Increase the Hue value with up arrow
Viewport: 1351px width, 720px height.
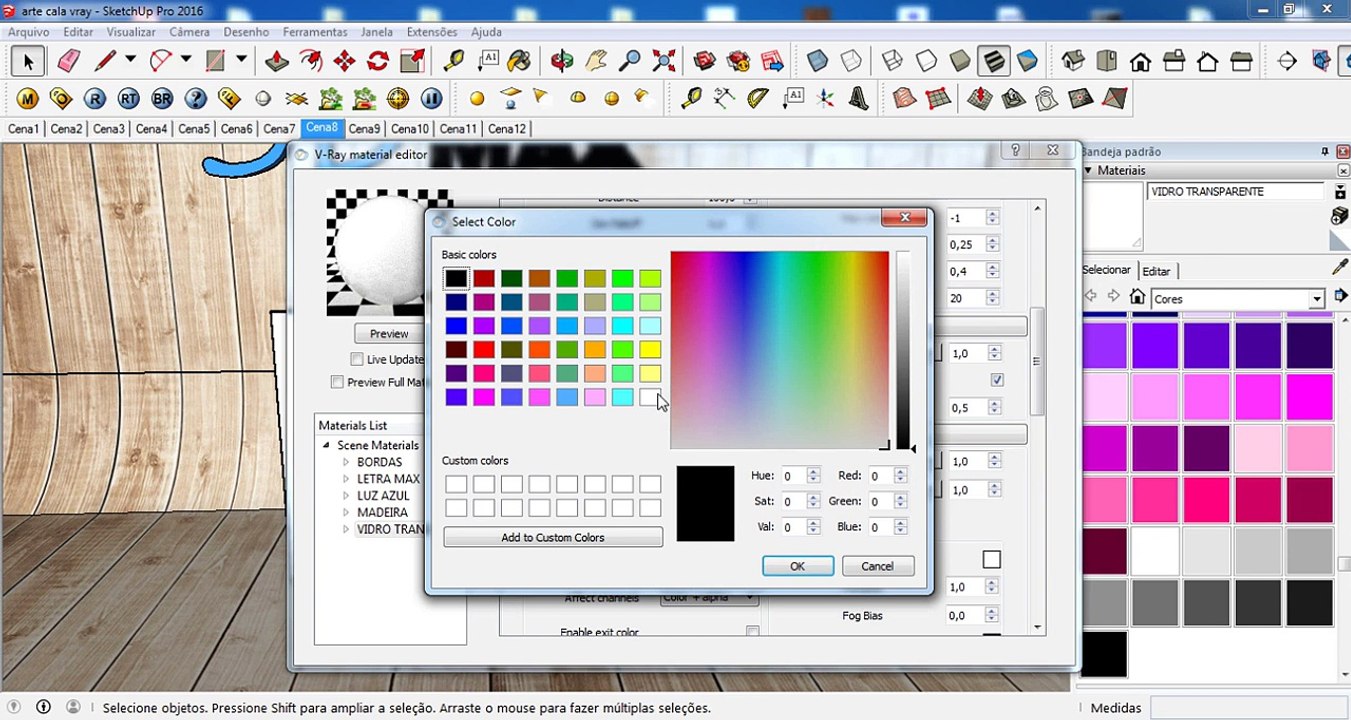click(x=813, y=472)
